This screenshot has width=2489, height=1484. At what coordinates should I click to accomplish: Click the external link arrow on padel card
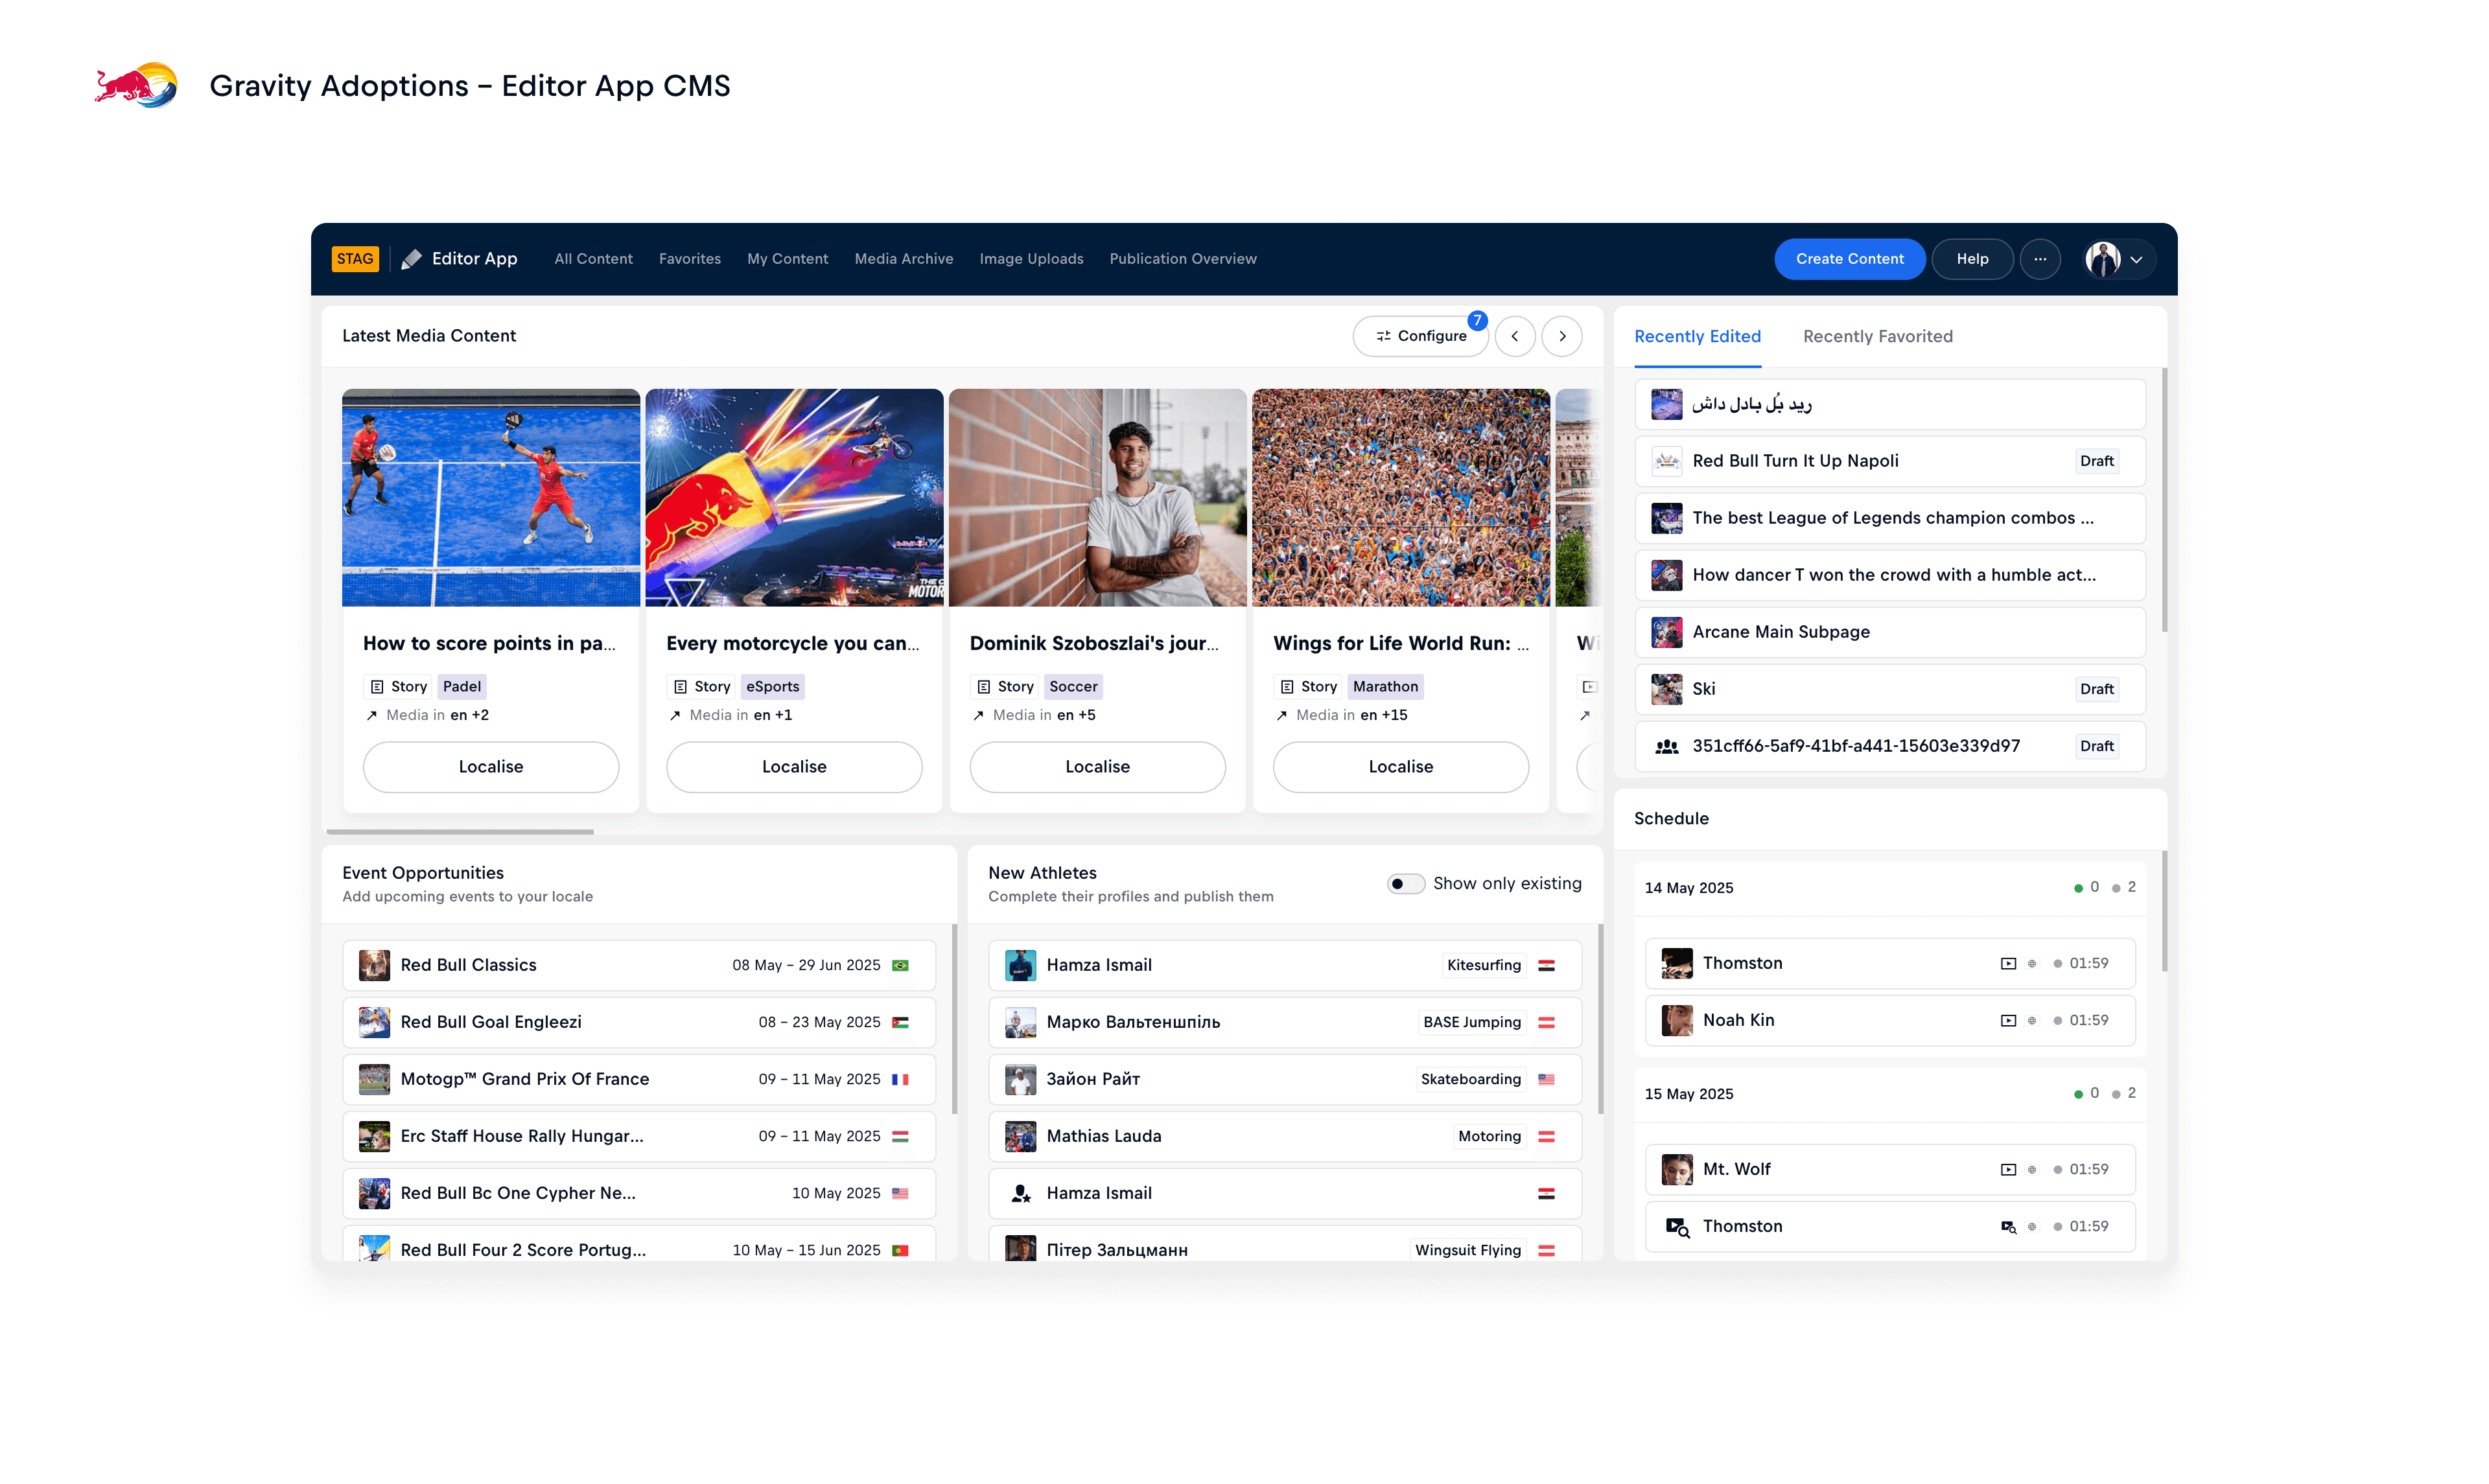pyautogui.click(x=372, y=715)
